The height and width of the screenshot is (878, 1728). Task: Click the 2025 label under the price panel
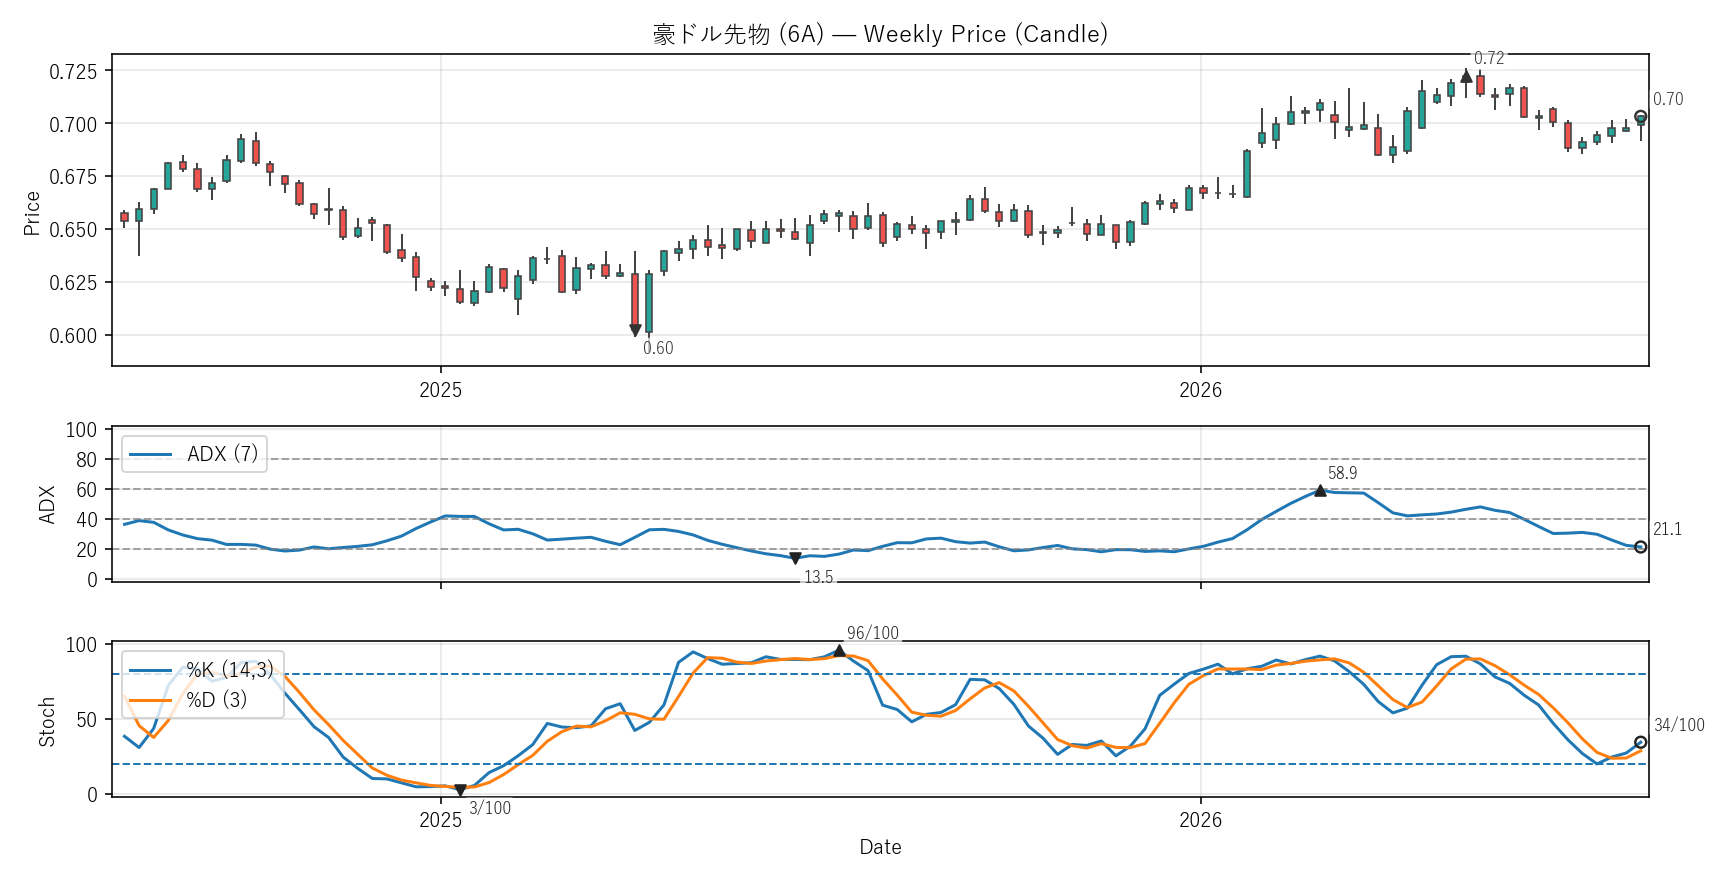(x=440, y=390)
